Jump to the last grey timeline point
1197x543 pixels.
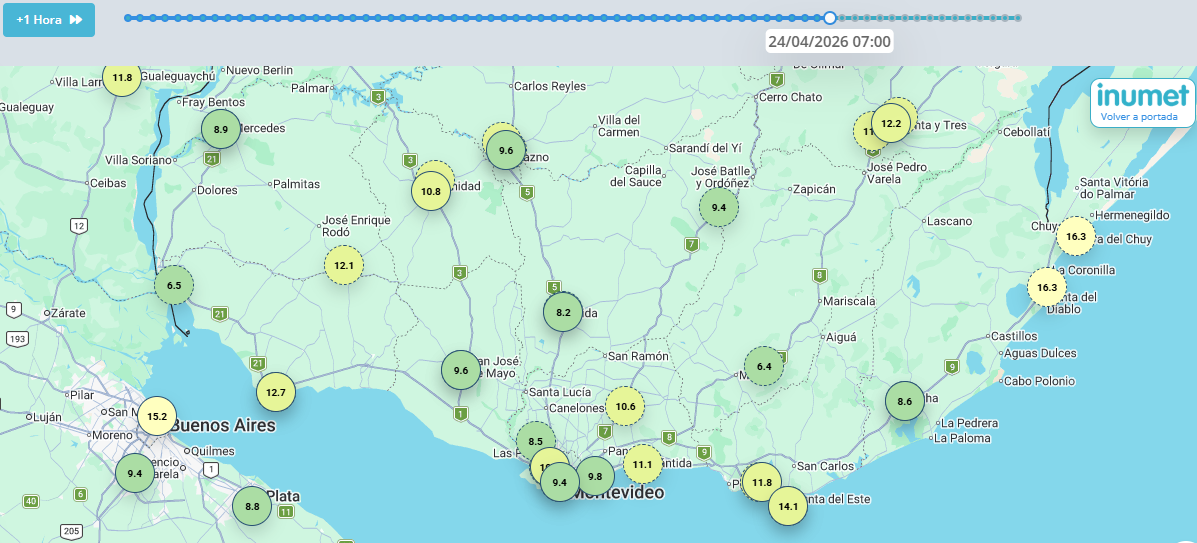(1018, 18)
